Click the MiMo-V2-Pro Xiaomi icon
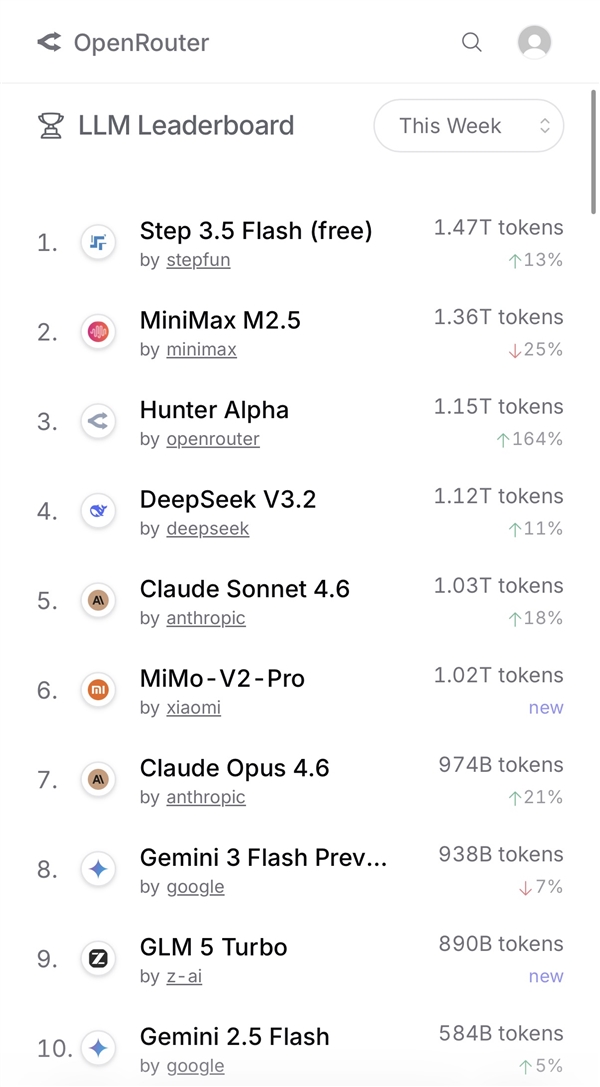This screenshot has width=600, height=1087. click(x=98, y=690)
